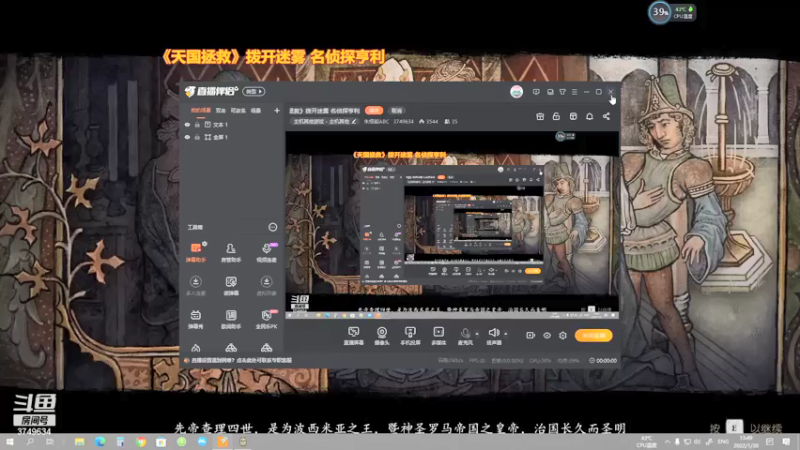This screenshot has height=450, width=800.
Task: Click the microphone 麦克风 icon
Action: click(x=465, y=333)
